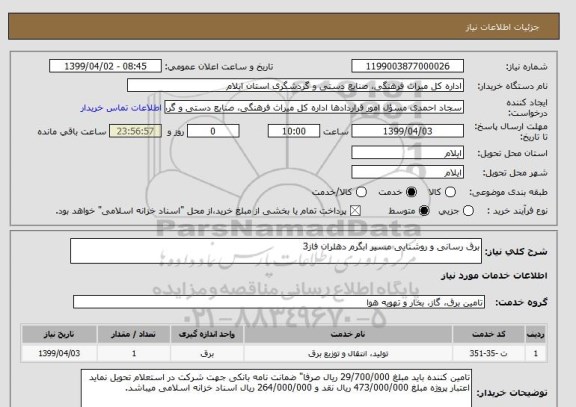Open the اطلاعات تماس خریدار link

tap(121, 108)
